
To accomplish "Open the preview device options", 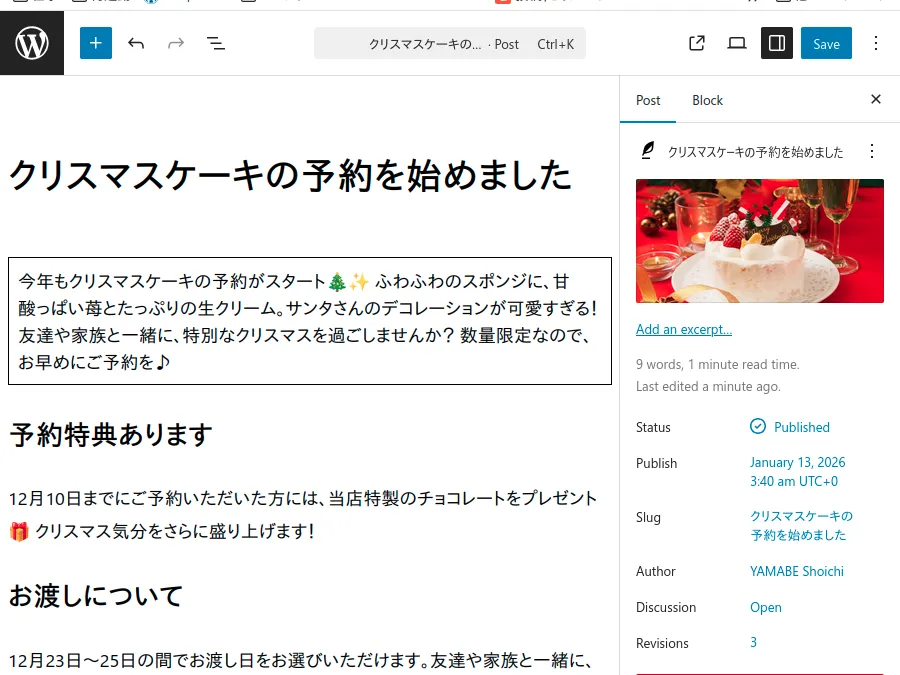I will coord(737,43).
